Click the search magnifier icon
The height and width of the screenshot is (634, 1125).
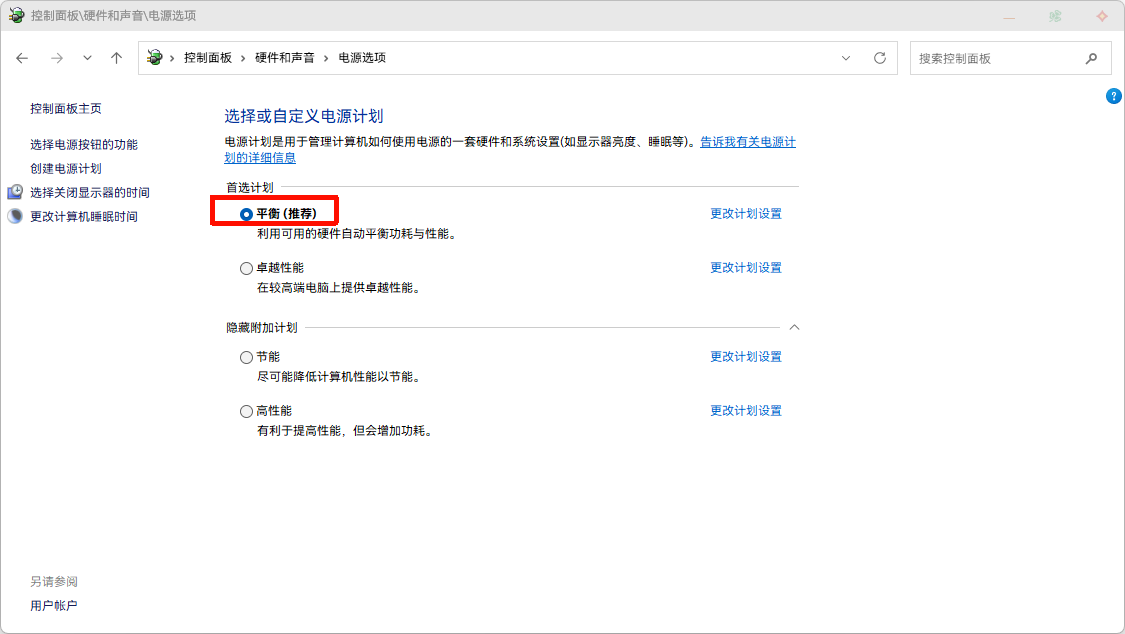[1091, 59]
